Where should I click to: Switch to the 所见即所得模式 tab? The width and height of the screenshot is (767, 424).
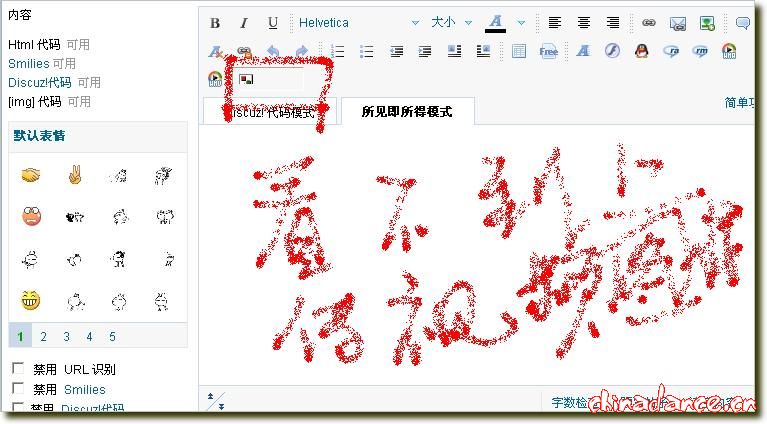(x=407, y=112)
